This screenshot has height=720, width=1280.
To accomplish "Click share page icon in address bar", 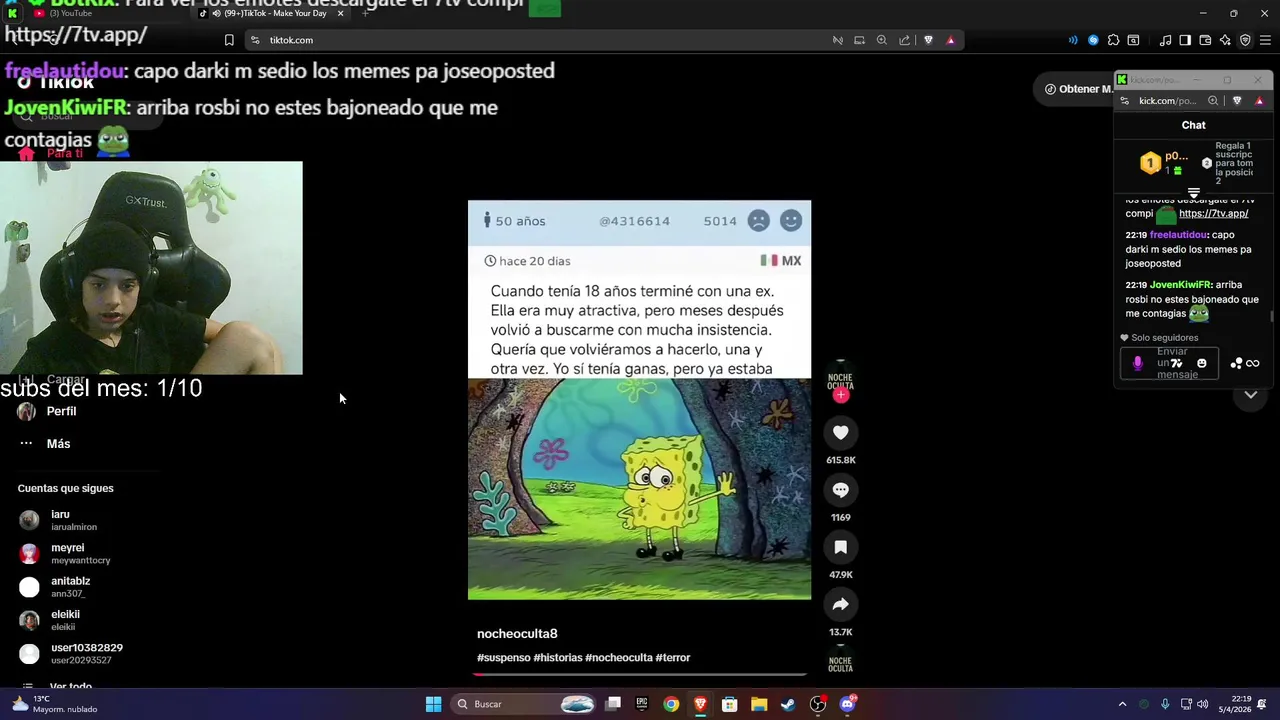I will (904, 40).
